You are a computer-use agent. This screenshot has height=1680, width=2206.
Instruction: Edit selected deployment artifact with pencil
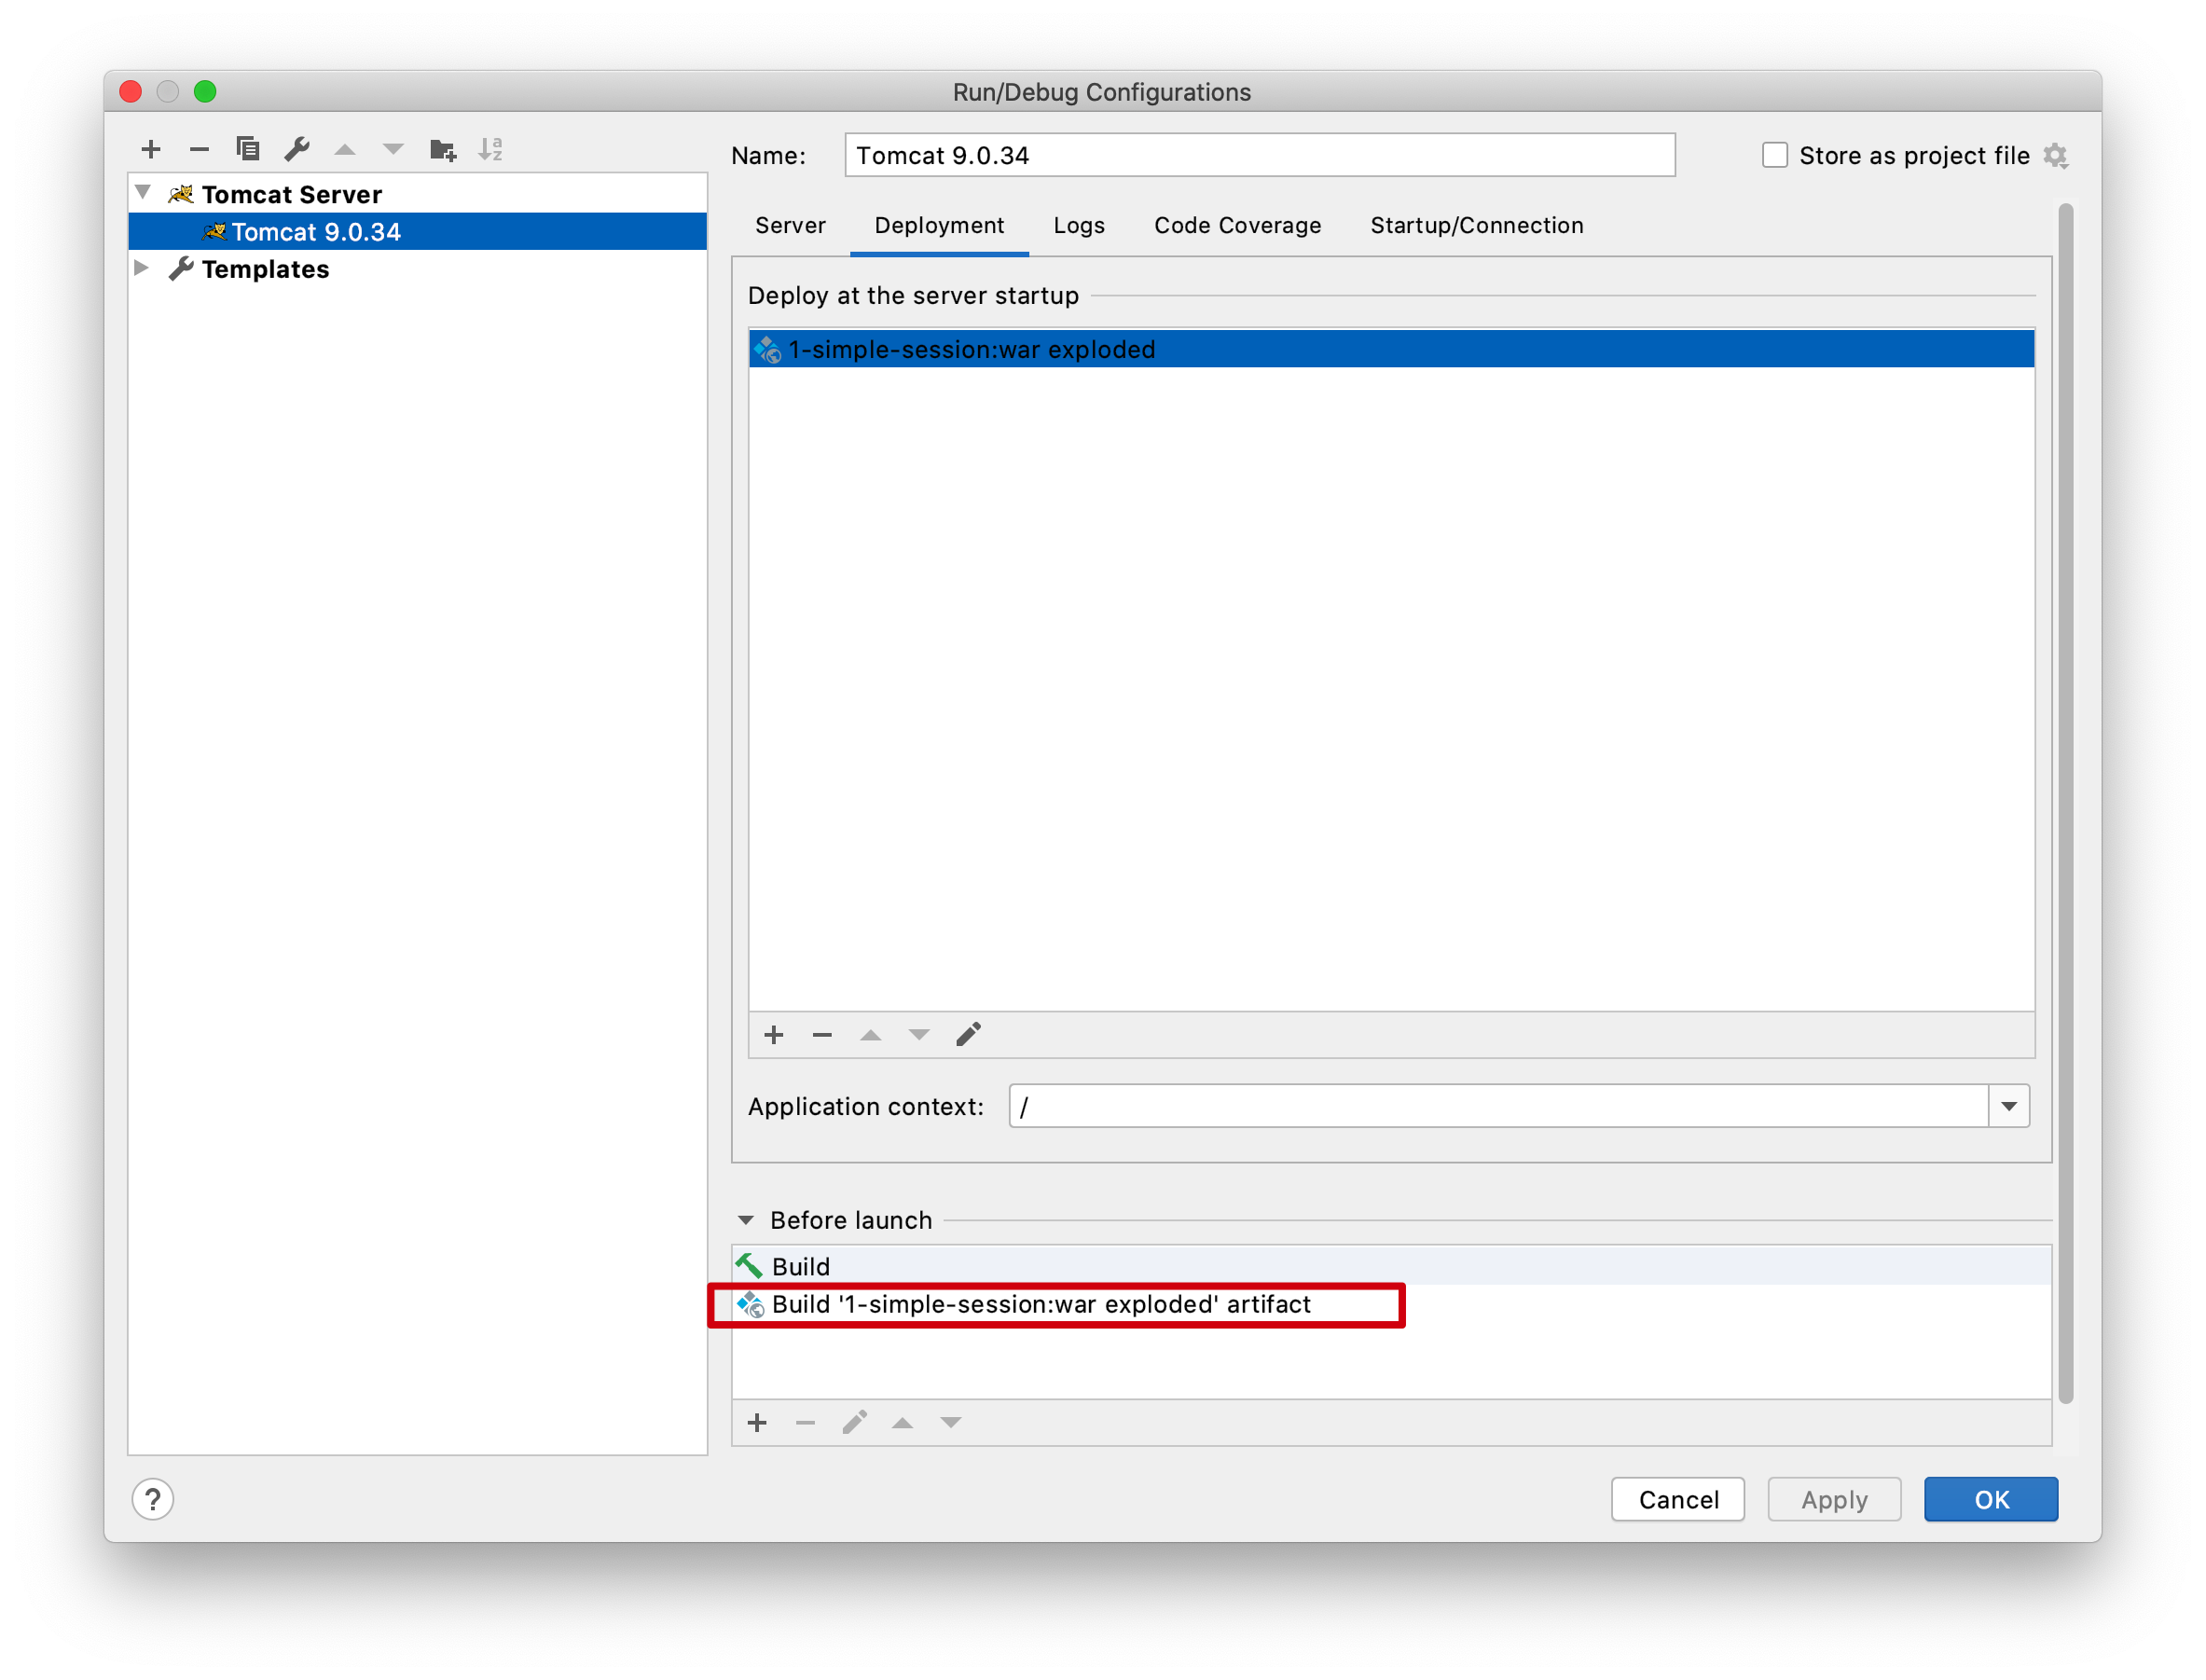[968, 1035]
